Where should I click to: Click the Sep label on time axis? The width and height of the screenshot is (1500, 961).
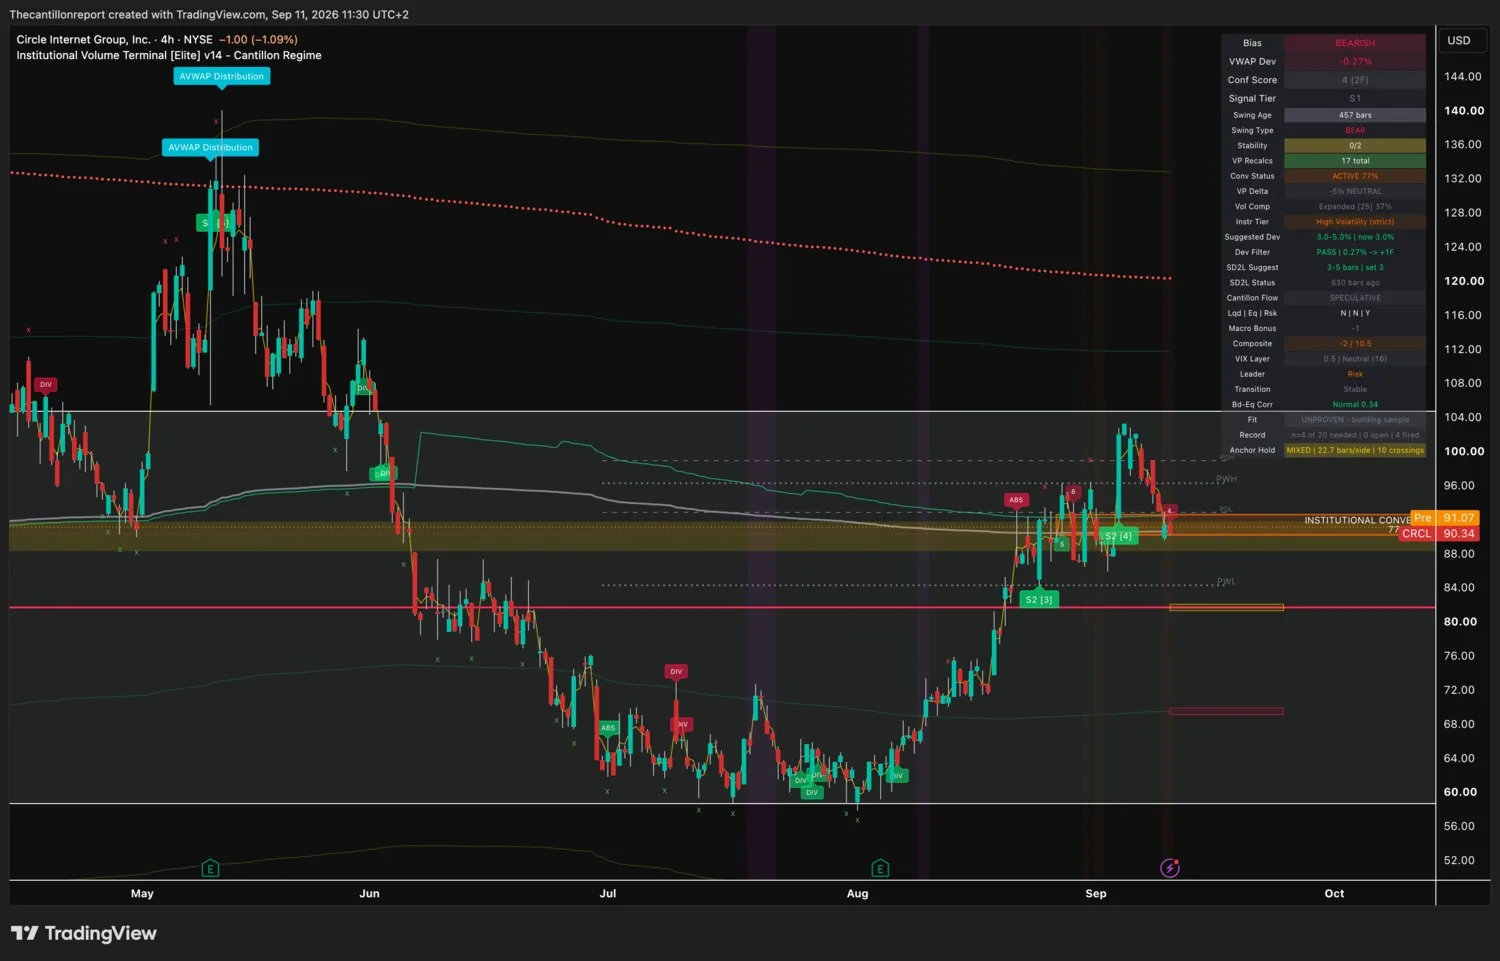1096,894
